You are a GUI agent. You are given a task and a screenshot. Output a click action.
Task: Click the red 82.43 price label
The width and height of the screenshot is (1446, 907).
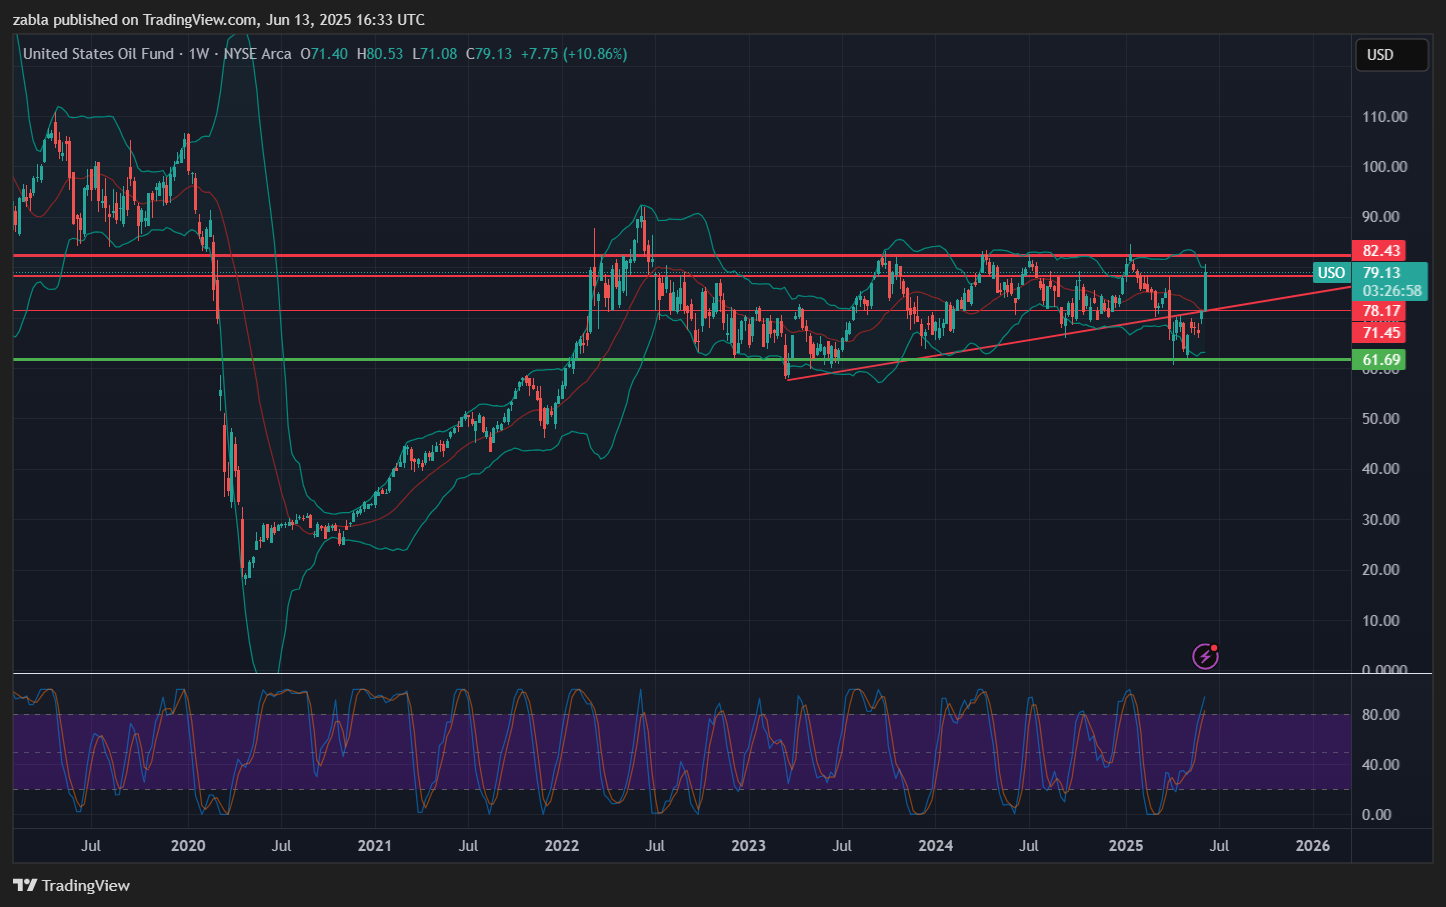click(1381, 250)
